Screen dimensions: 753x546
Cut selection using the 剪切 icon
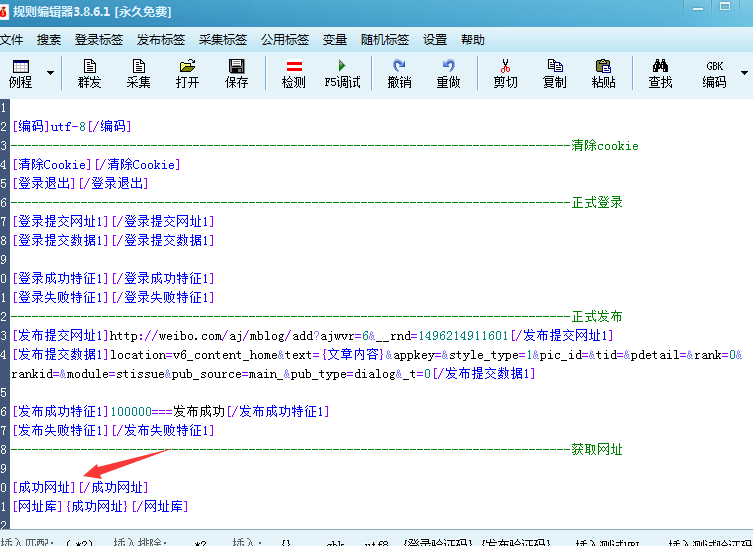point(505,73)
